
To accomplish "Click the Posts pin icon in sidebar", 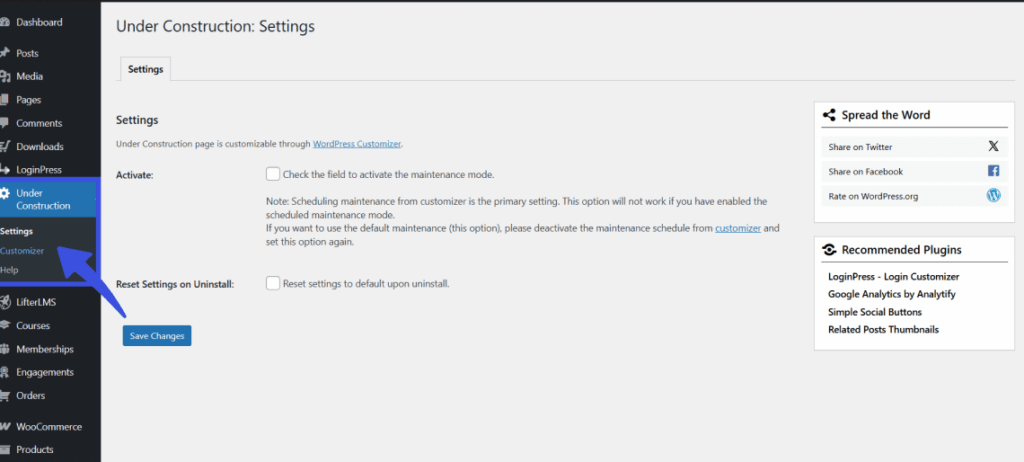I will [6, 53].
